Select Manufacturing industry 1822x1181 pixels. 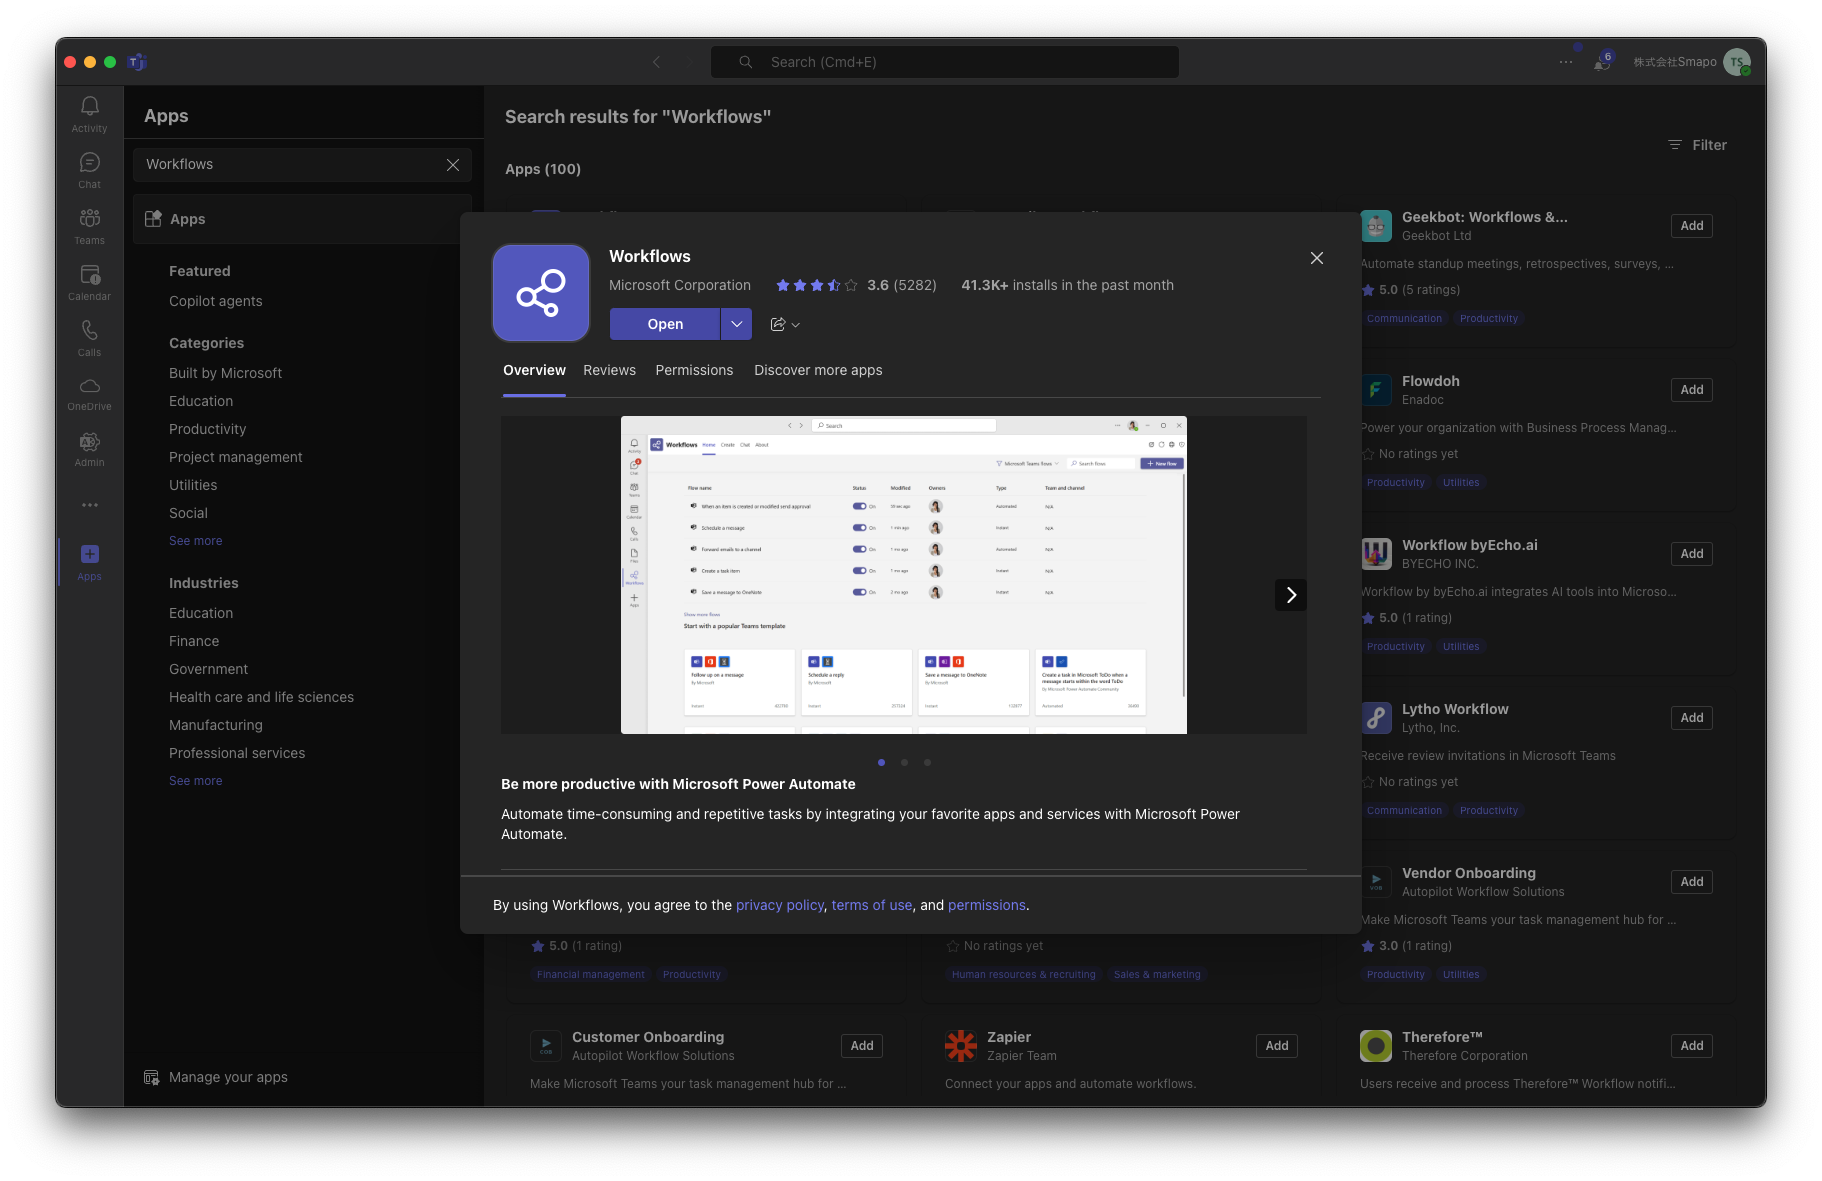216,725
